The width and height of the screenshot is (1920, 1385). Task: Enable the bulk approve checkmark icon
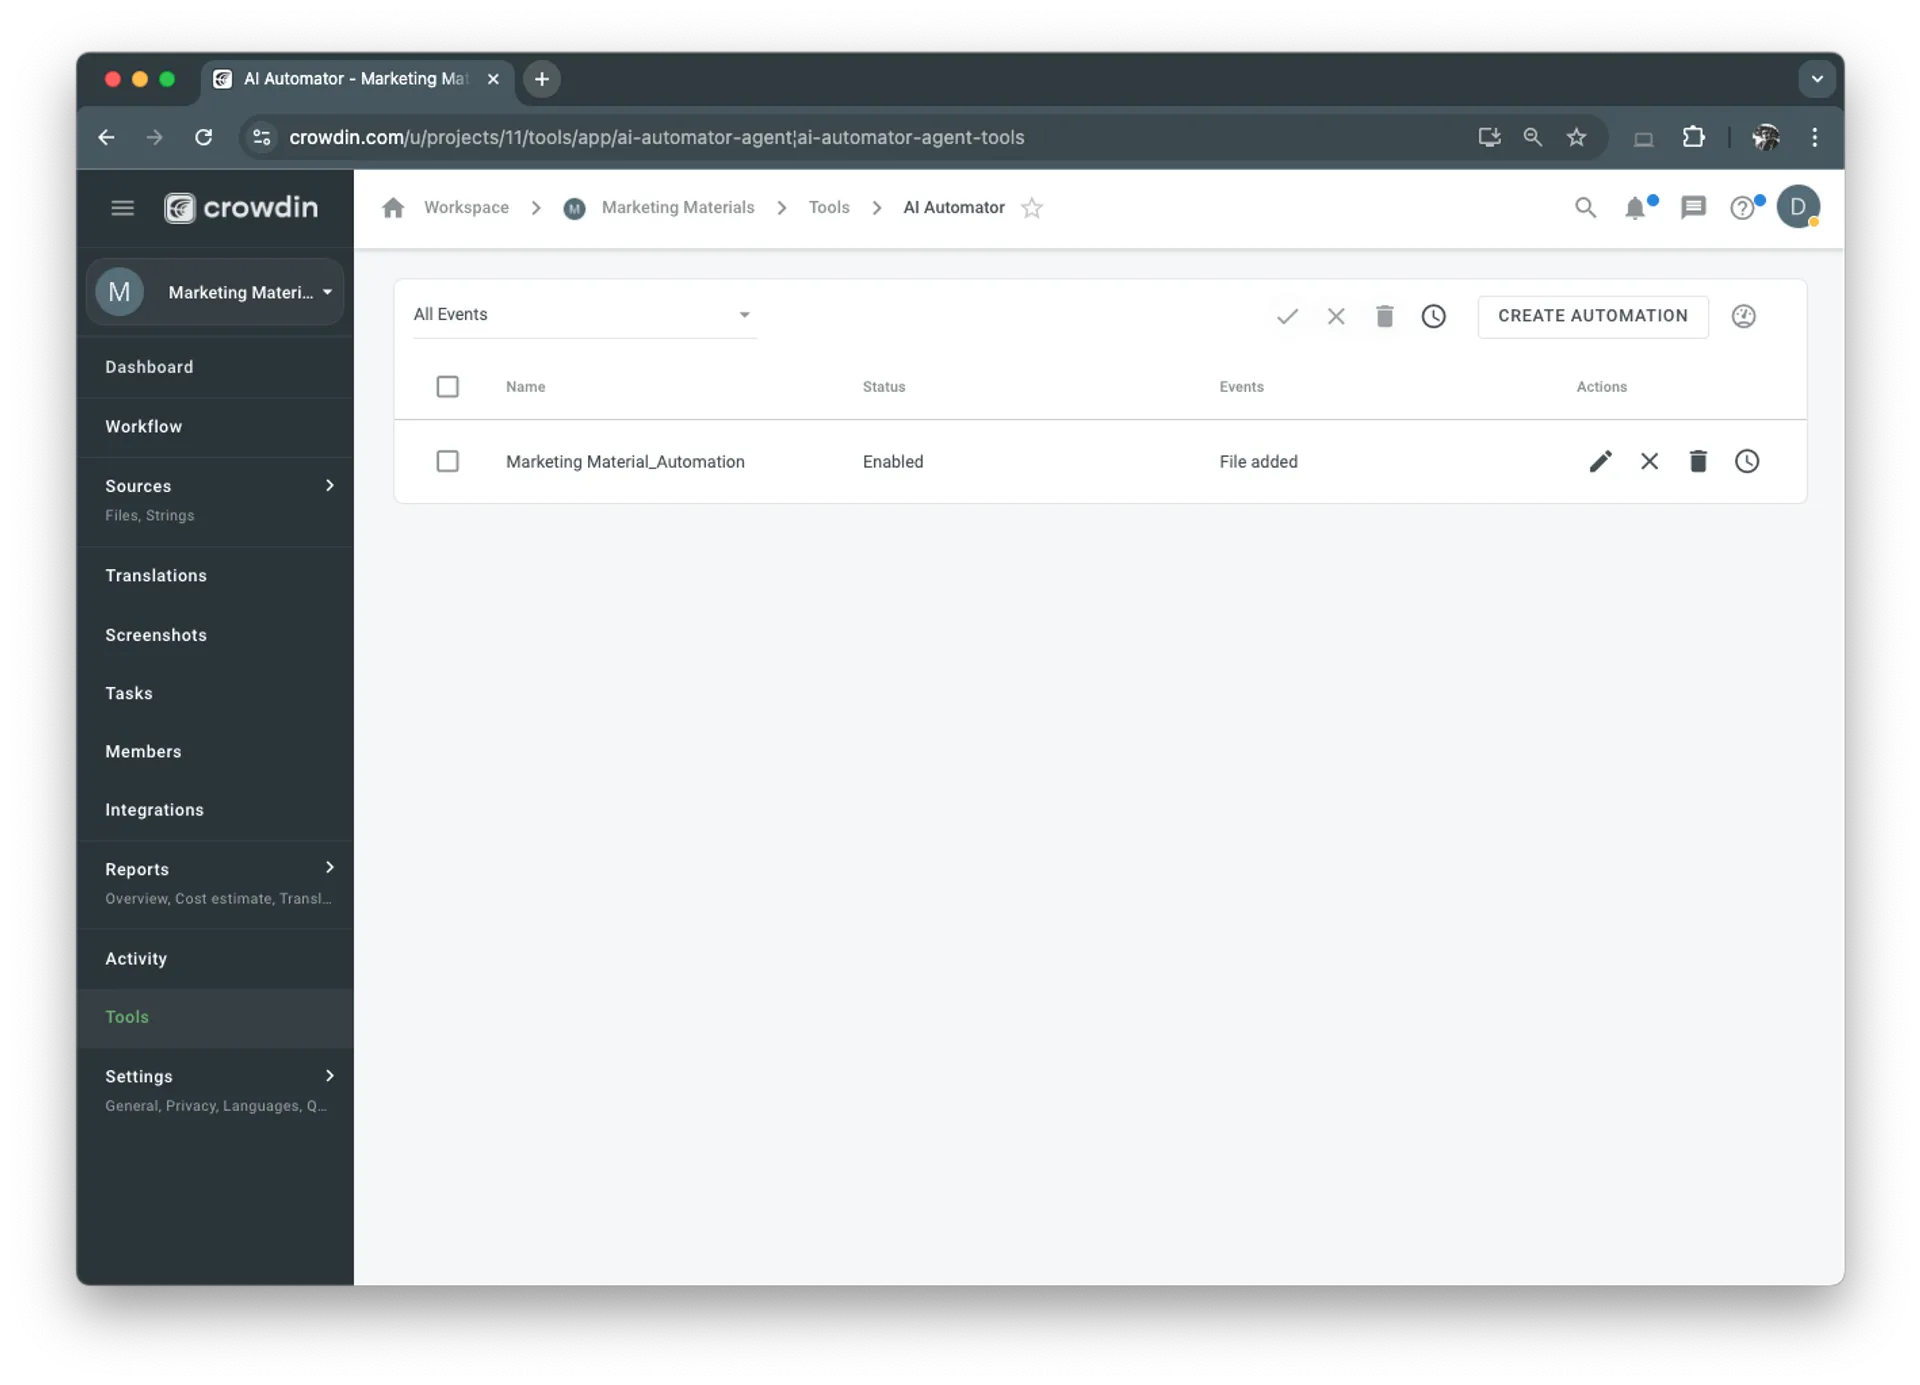(x=1285, y=315)
